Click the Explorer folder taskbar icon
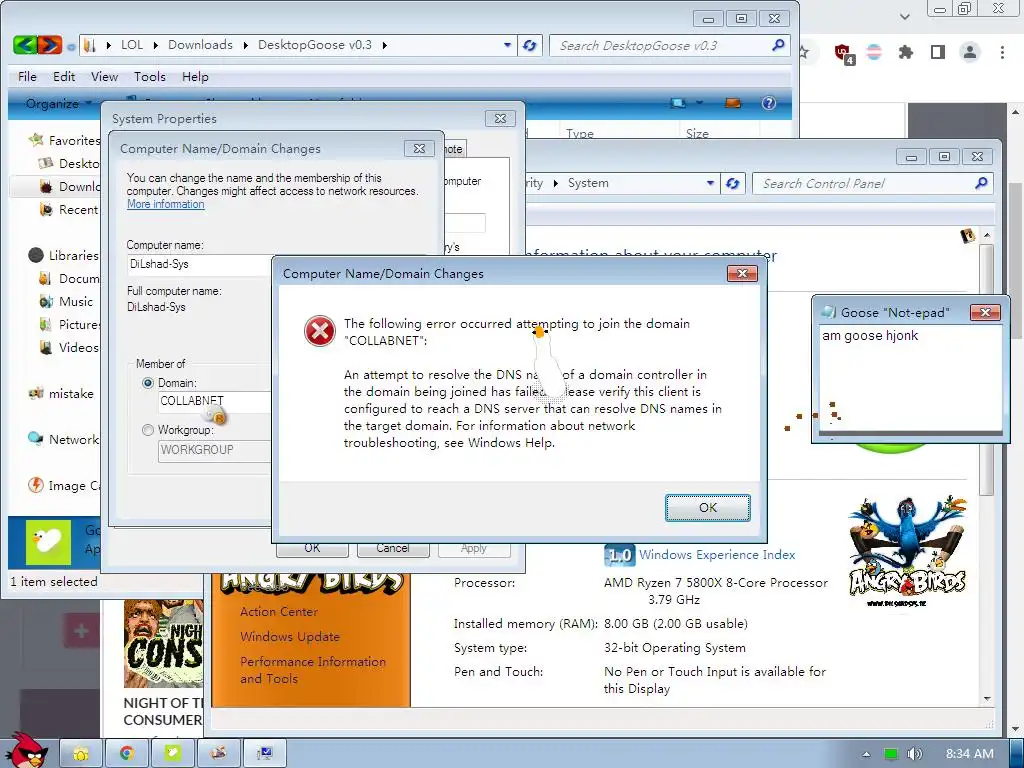Image resolution: width=1024 pixels, height=768 pixels. (x=81, y=753)
